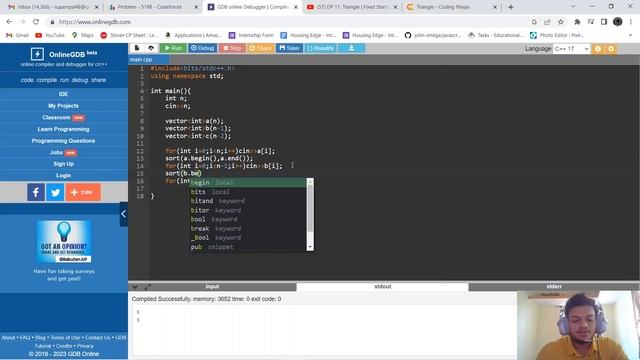
Task: Open Learn Programming in the sidebar
Action: click(63, 129)
